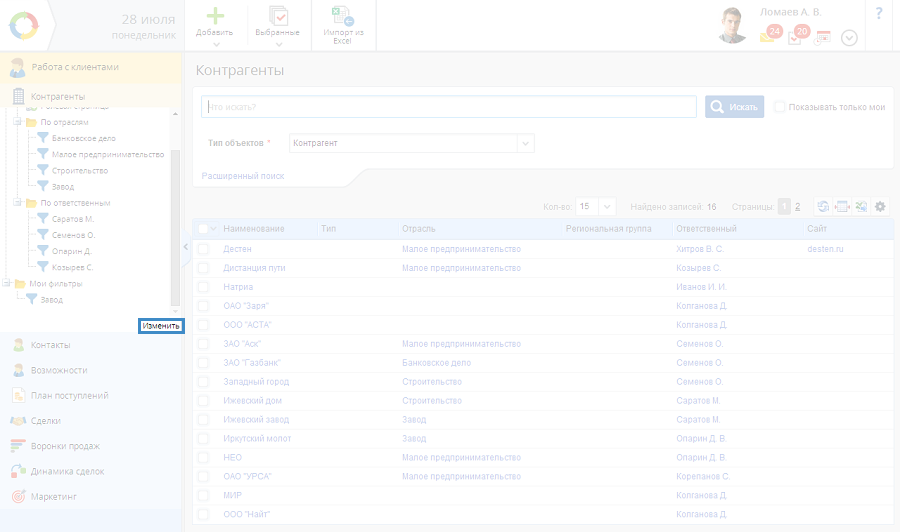900x532 pixels.
Task: Click the help question mark icon
Action: [879, 14]
